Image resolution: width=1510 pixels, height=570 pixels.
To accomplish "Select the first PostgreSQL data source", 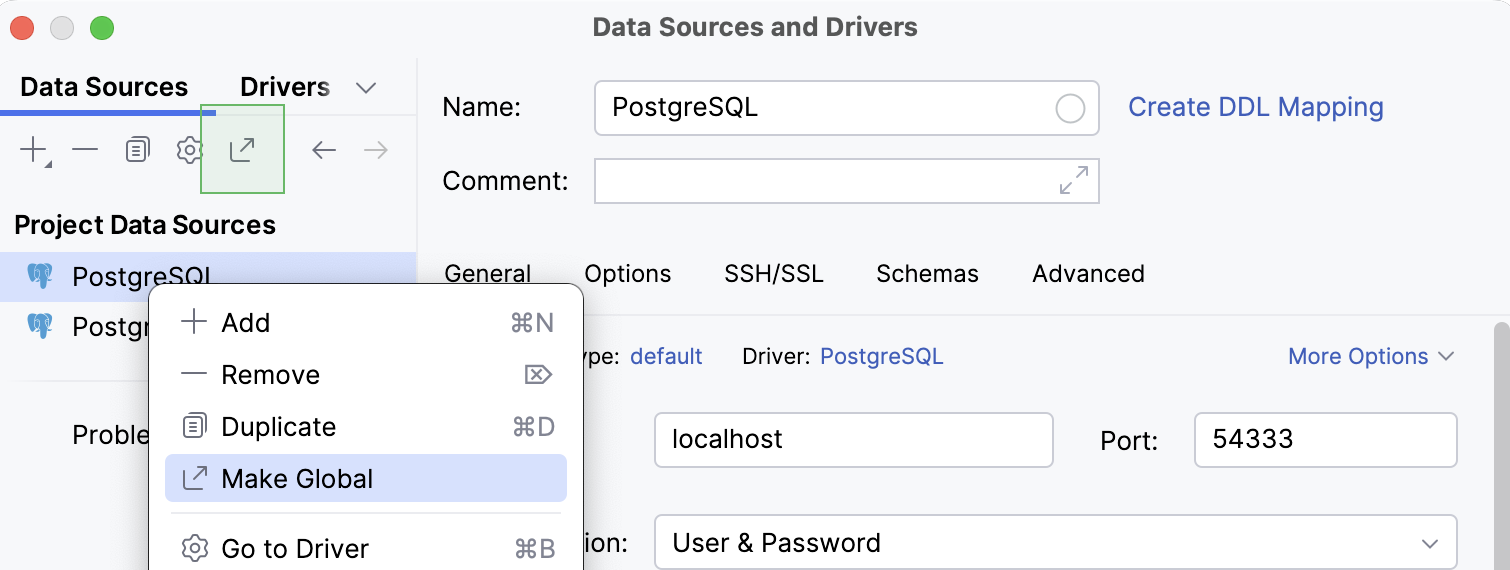I will (140, 277).
